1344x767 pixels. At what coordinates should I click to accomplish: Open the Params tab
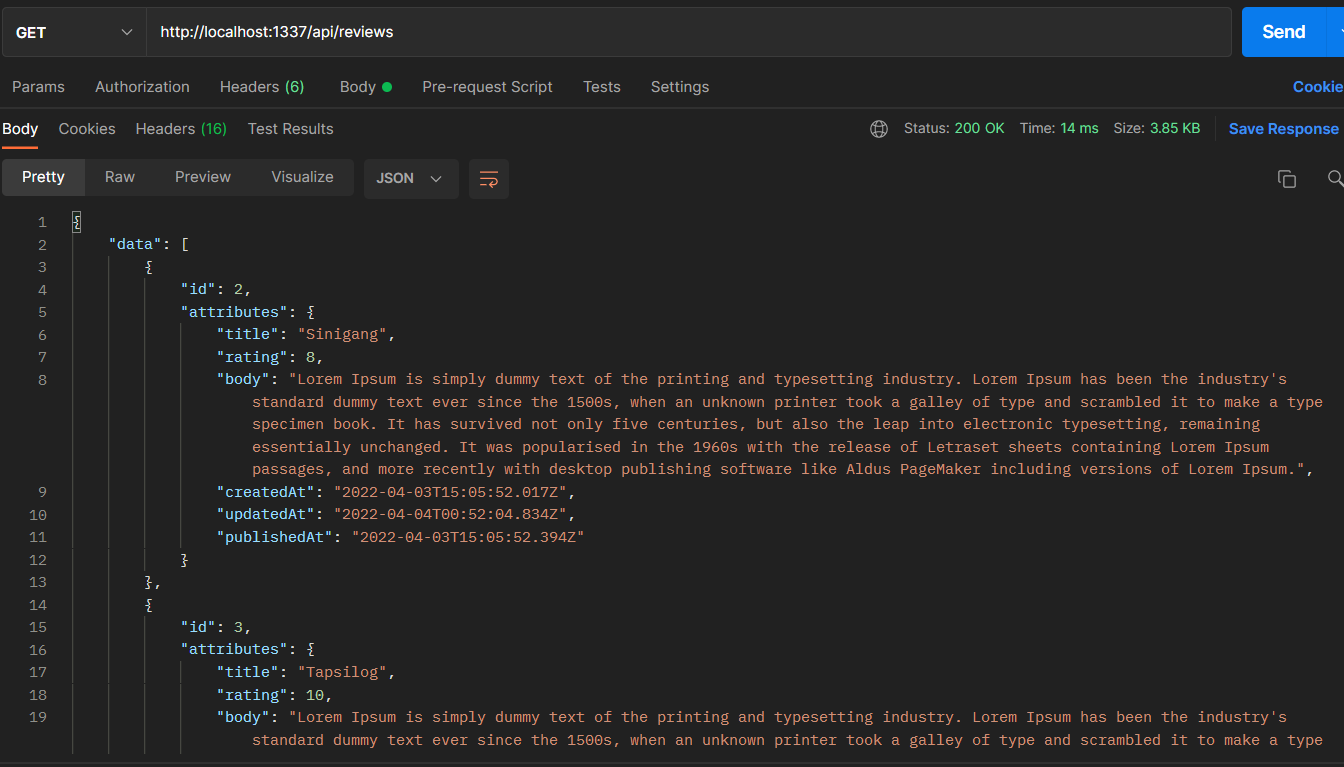click(x=38, y=87)
